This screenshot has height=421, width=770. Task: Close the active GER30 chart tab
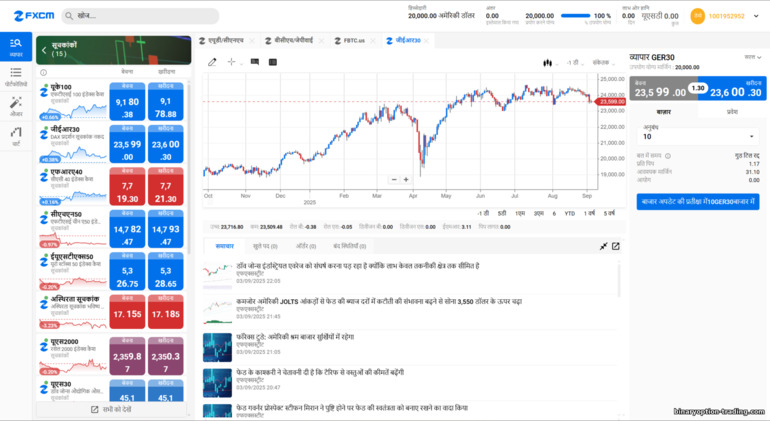pyautogui.click(x=426, y=41)
